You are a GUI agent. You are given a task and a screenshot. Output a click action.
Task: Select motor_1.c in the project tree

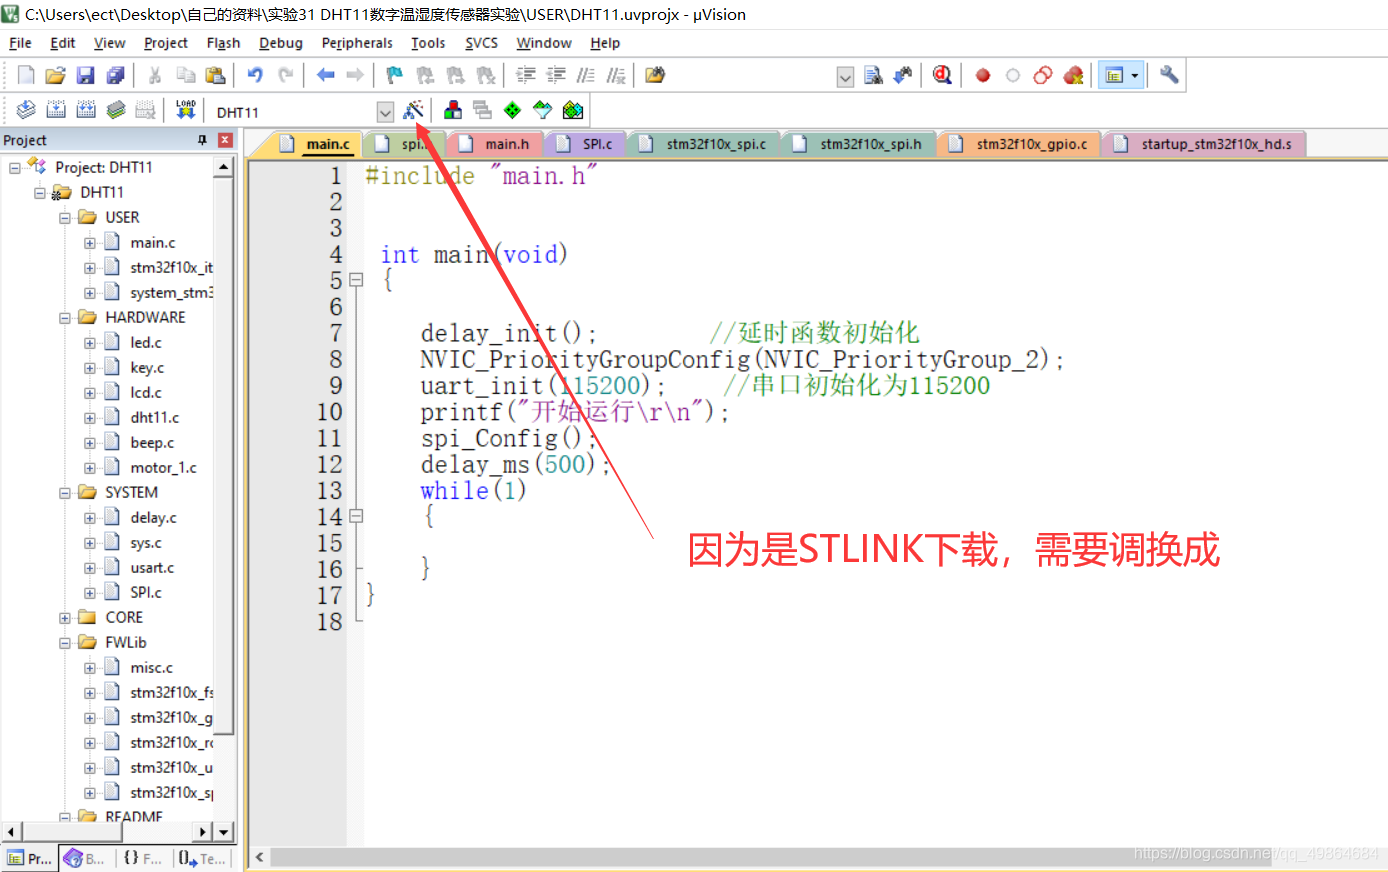[x=163, y=468]
